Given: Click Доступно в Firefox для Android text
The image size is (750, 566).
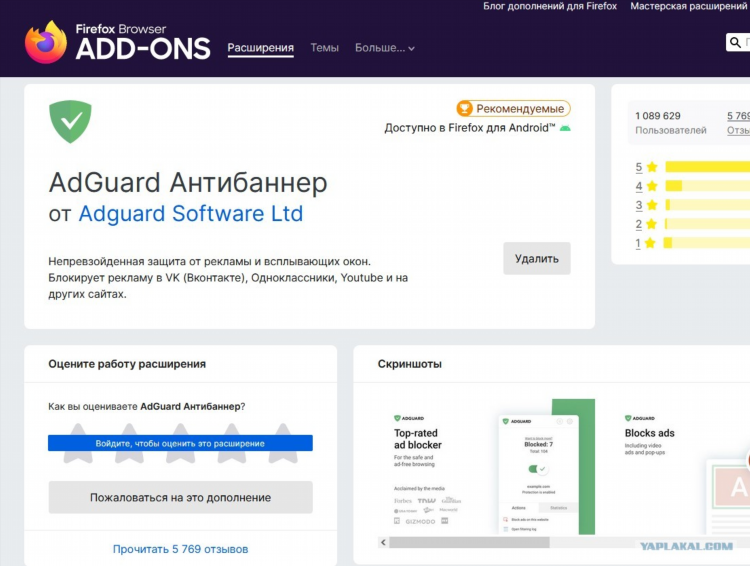Looking at the screenshot, I should [470, 128].
